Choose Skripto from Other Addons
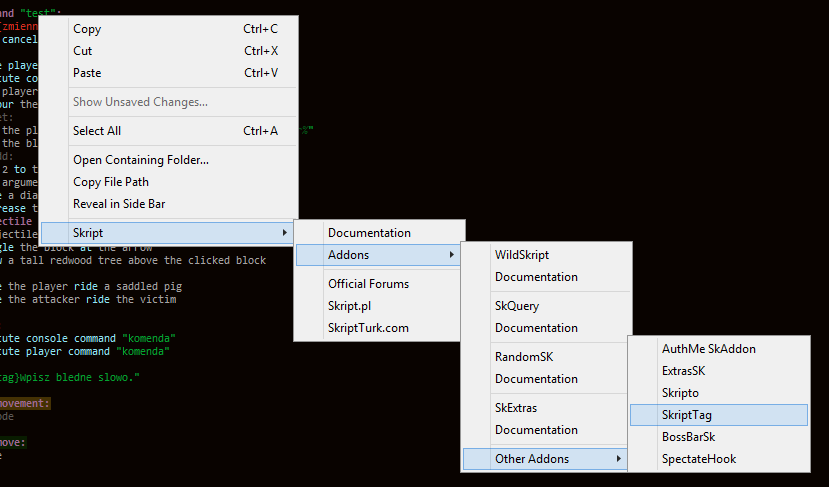The height and width of the screenshot is (487, 829). (719, 393)
